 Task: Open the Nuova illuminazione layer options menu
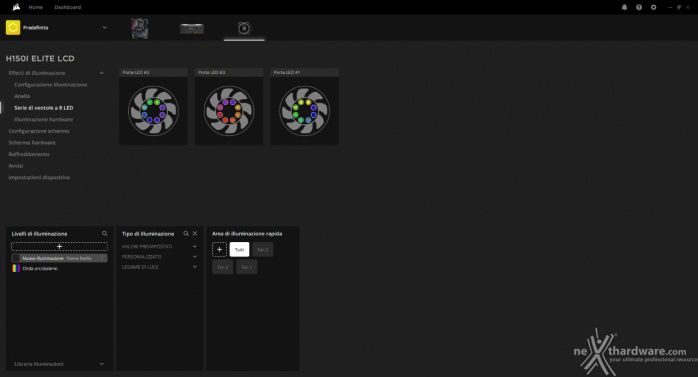pyautogui.click(x=102, y=258)
